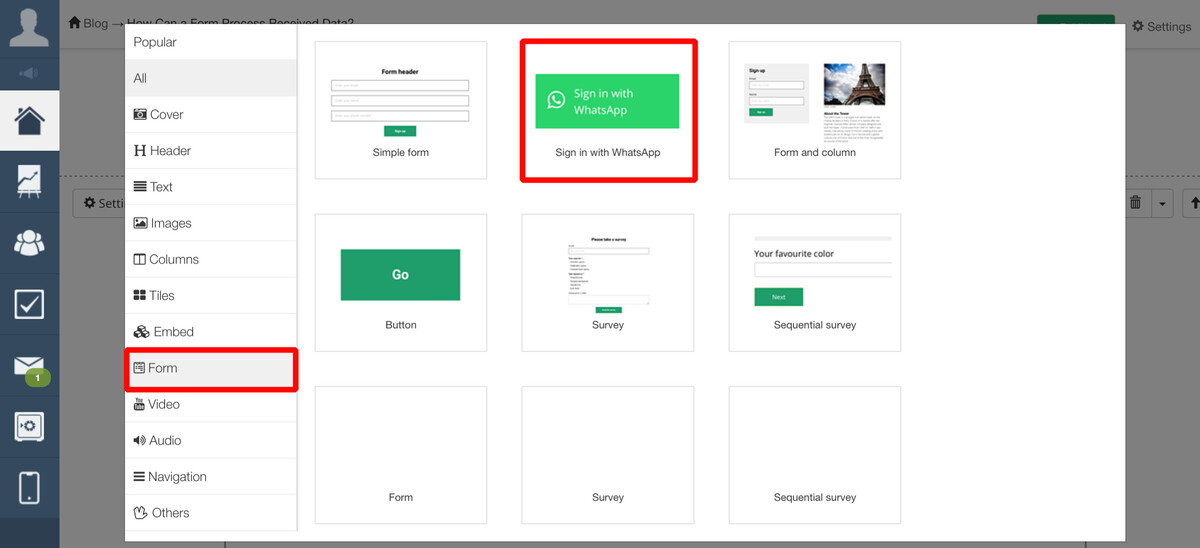Select the Header category
This screenshot has height=548, width=1200.
click(211, 150)
